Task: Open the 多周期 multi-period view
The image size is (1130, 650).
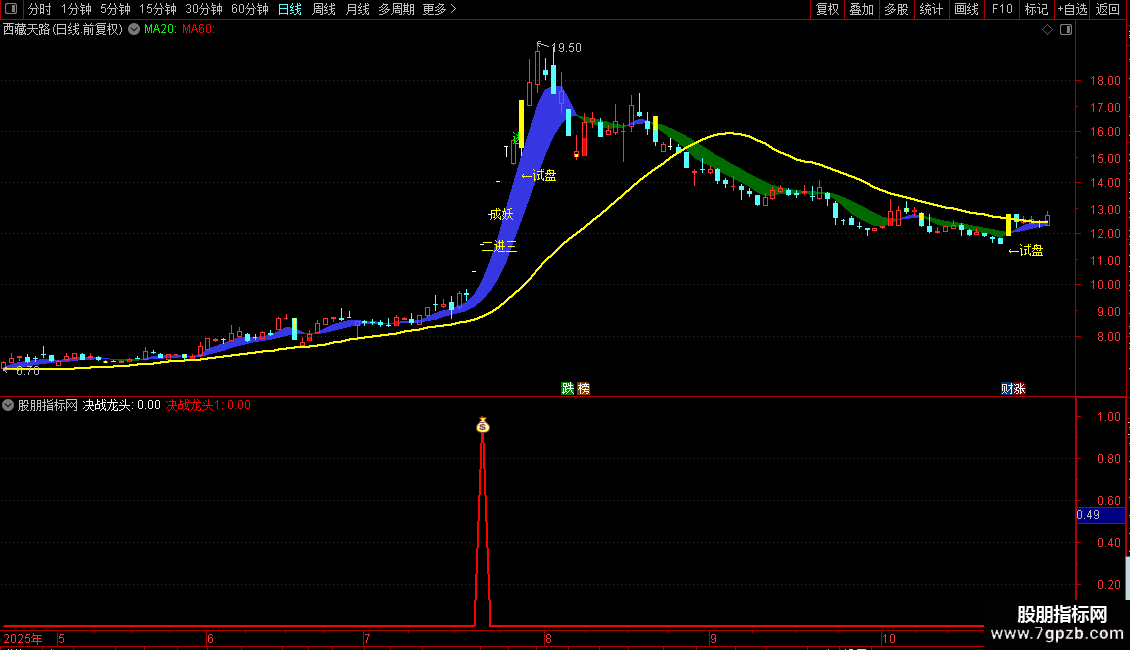Action: [396, 9]
